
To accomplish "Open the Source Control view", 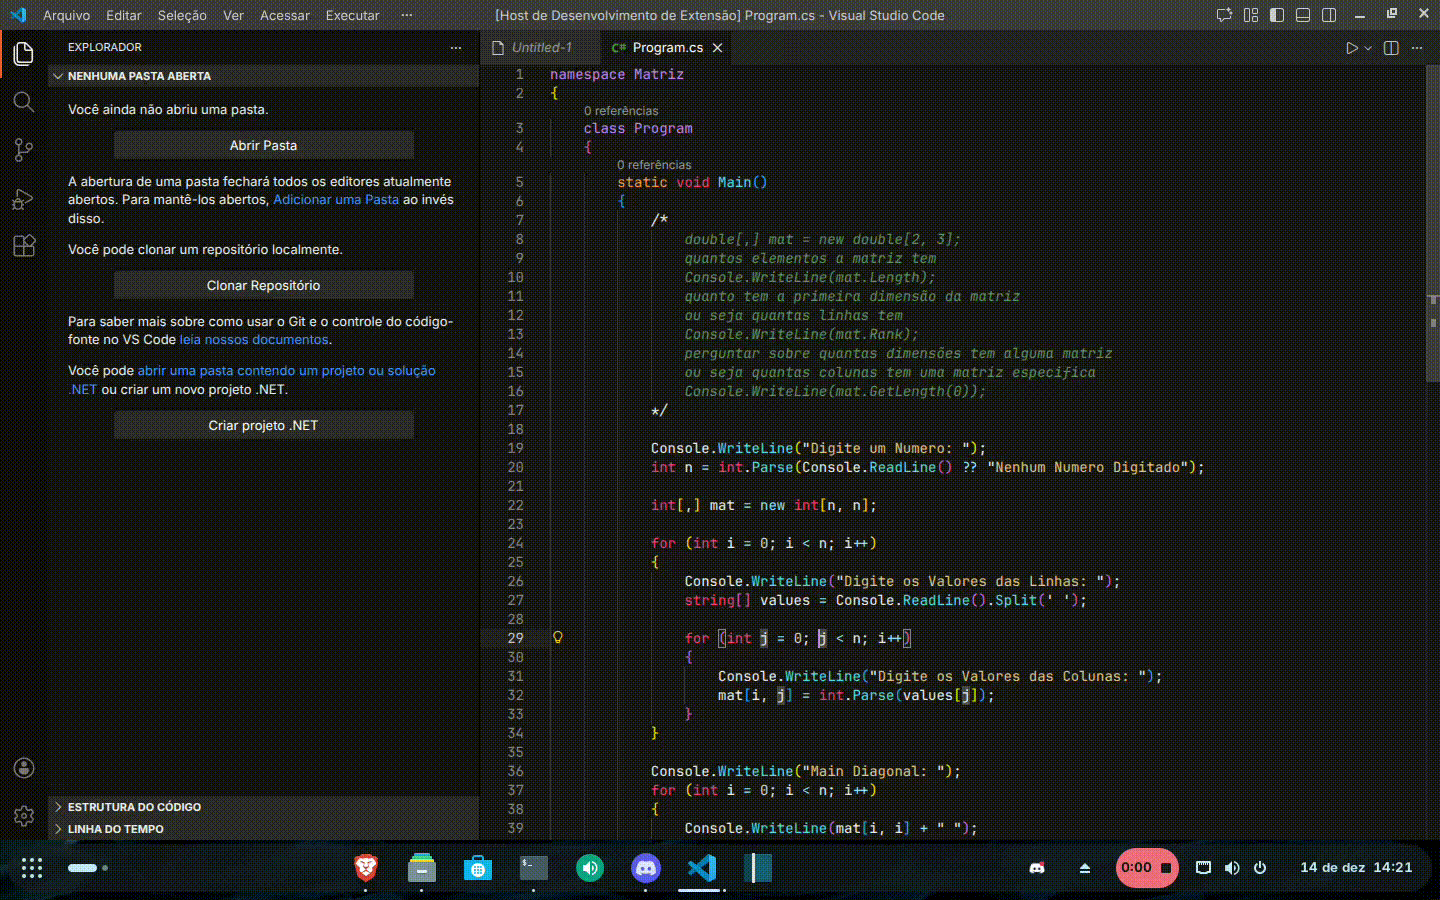I will coord(24,149).
